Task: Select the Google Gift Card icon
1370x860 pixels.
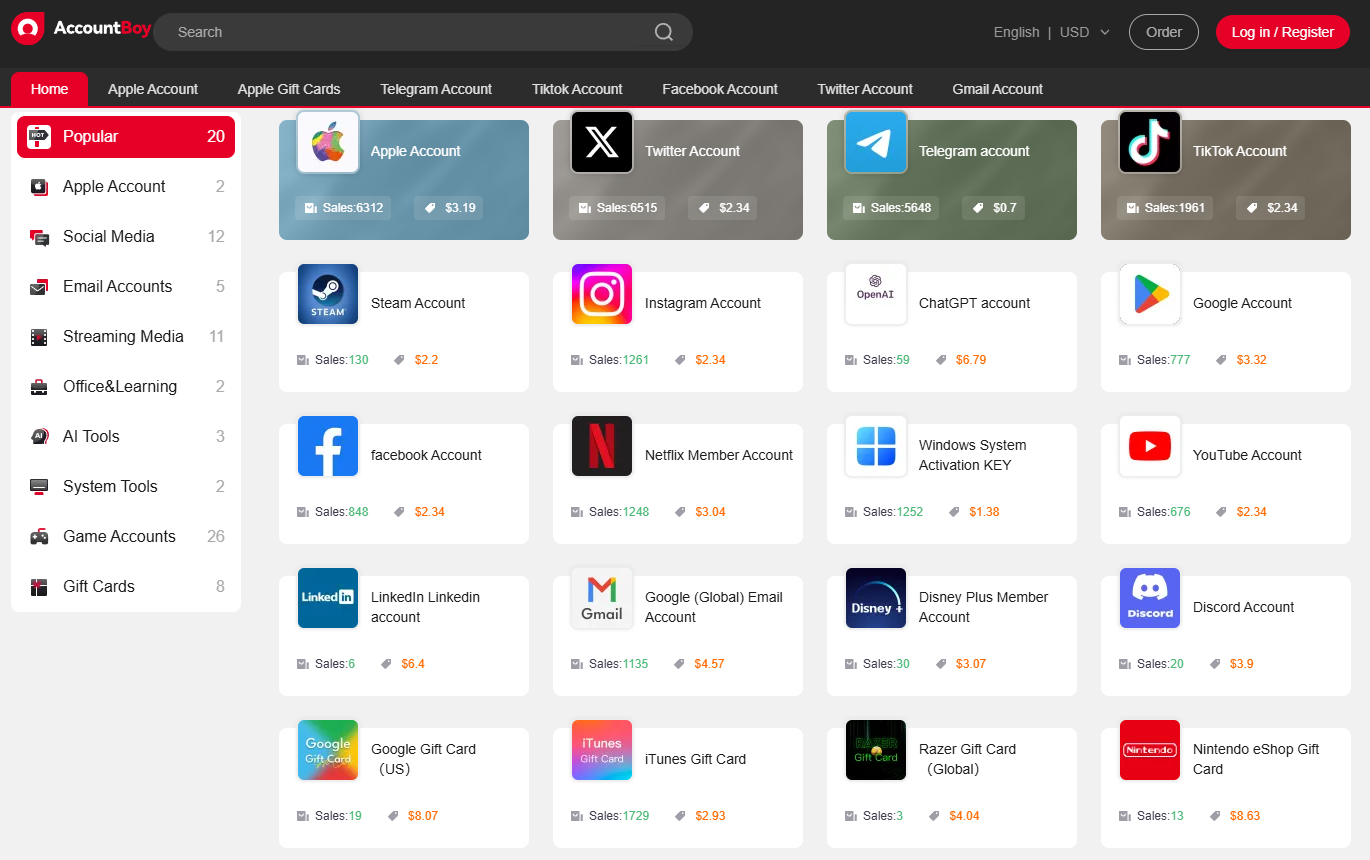Action: (x=328, y=750)
